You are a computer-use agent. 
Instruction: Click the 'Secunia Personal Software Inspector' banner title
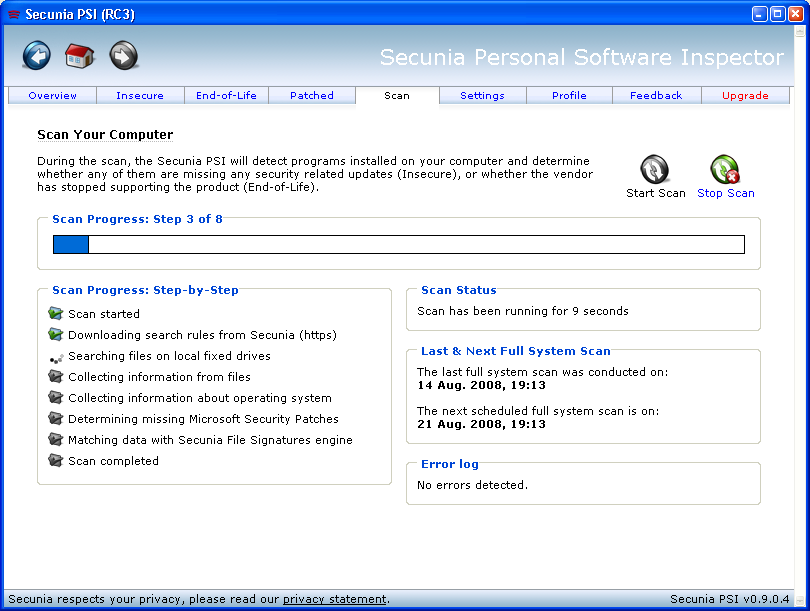[582, 57]
